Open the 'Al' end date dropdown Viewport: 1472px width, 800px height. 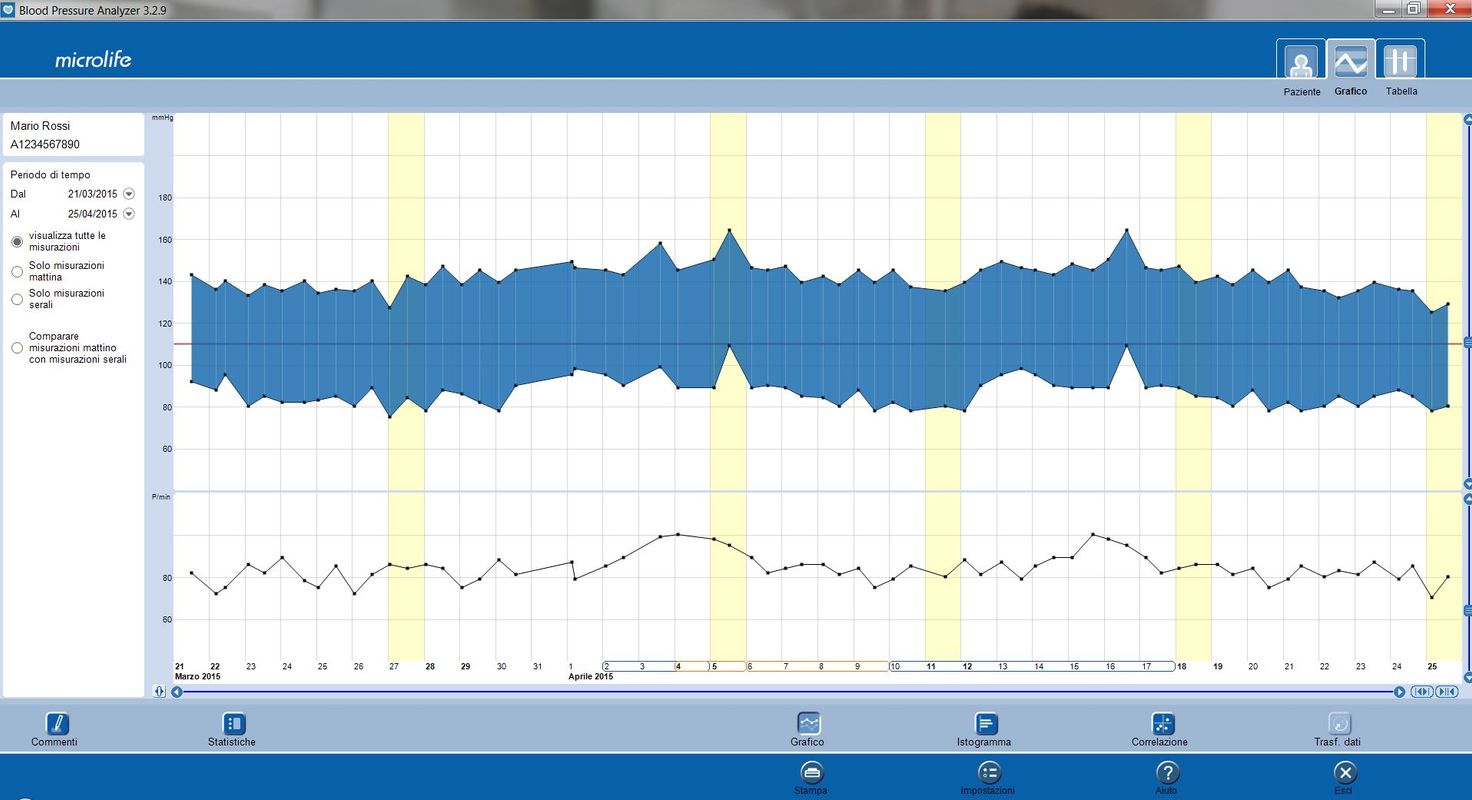[x=128, y=214]
